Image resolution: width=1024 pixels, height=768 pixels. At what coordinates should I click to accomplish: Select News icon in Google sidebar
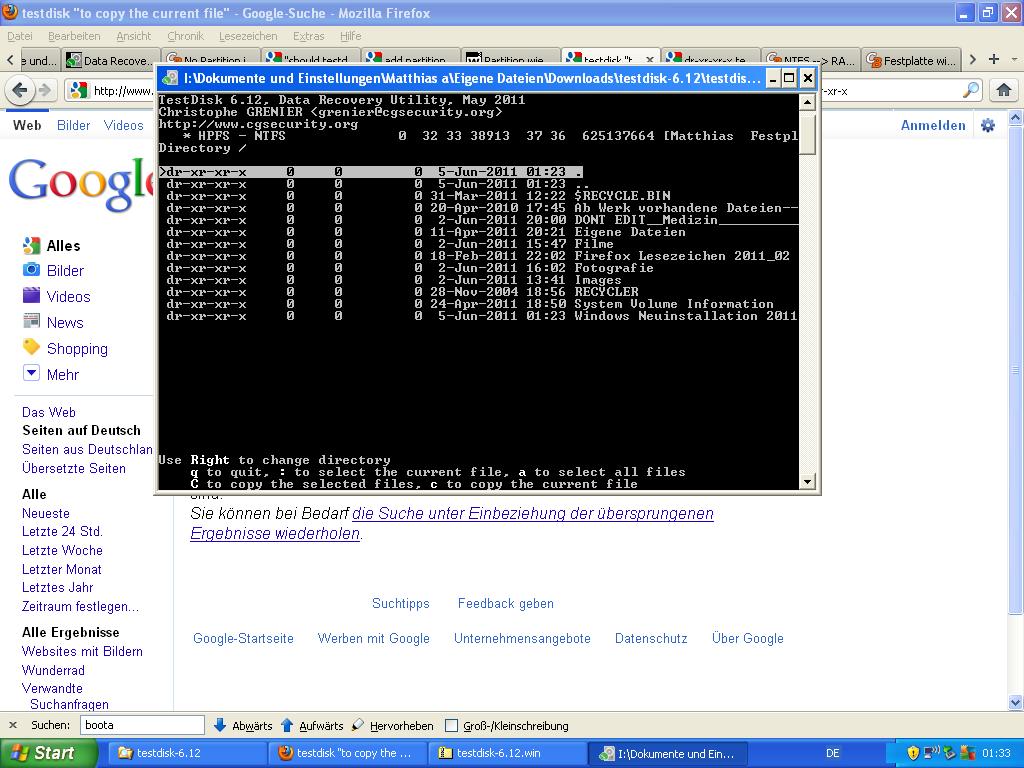point(31,321)
